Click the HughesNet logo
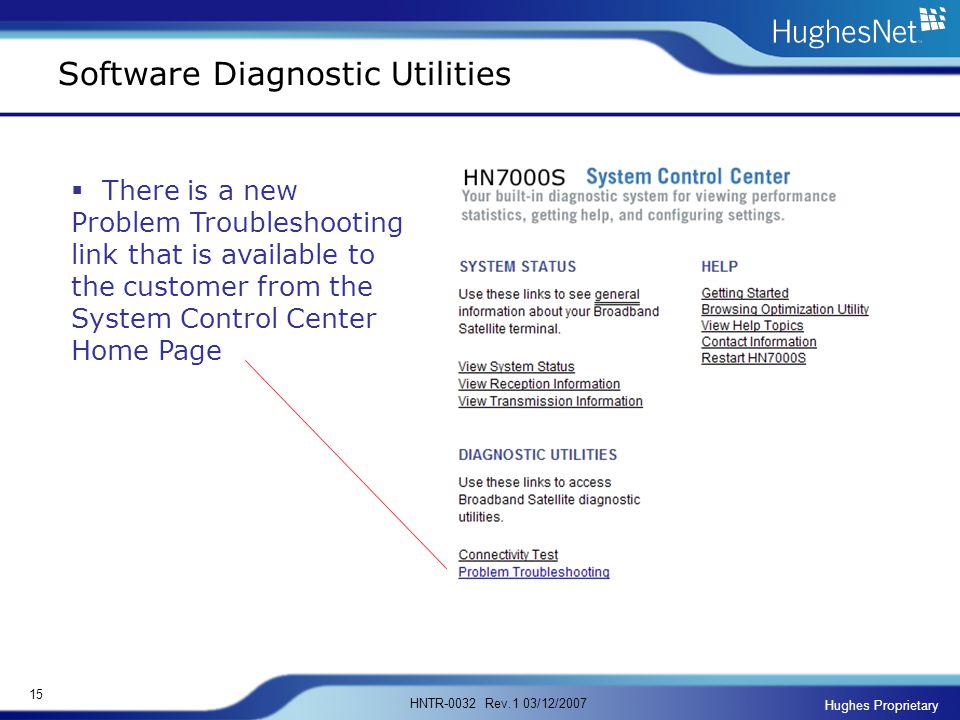The image size is (960, 720). pyautogui.click(x=858, y=28)
